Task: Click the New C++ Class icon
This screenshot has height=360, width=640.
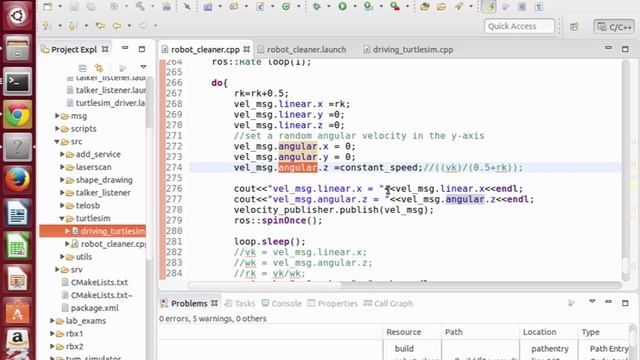Action: click(286, 6)
